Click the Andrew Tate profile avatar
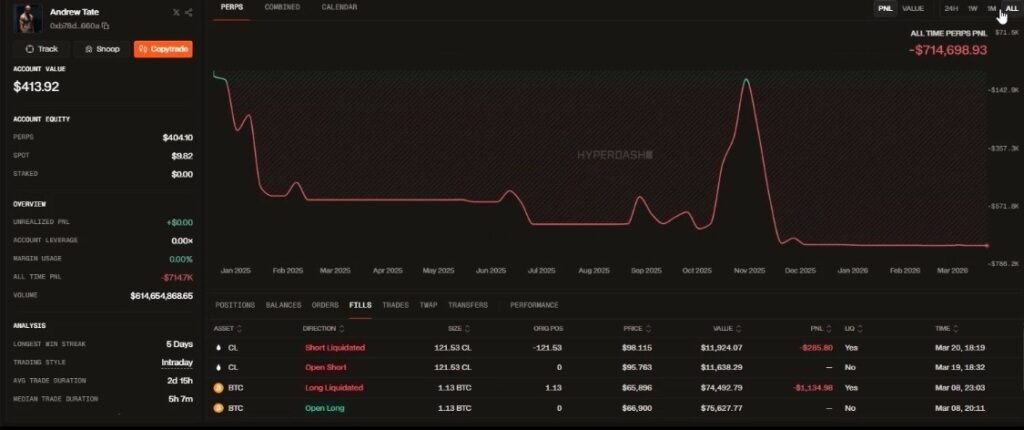 pos(27,19)
